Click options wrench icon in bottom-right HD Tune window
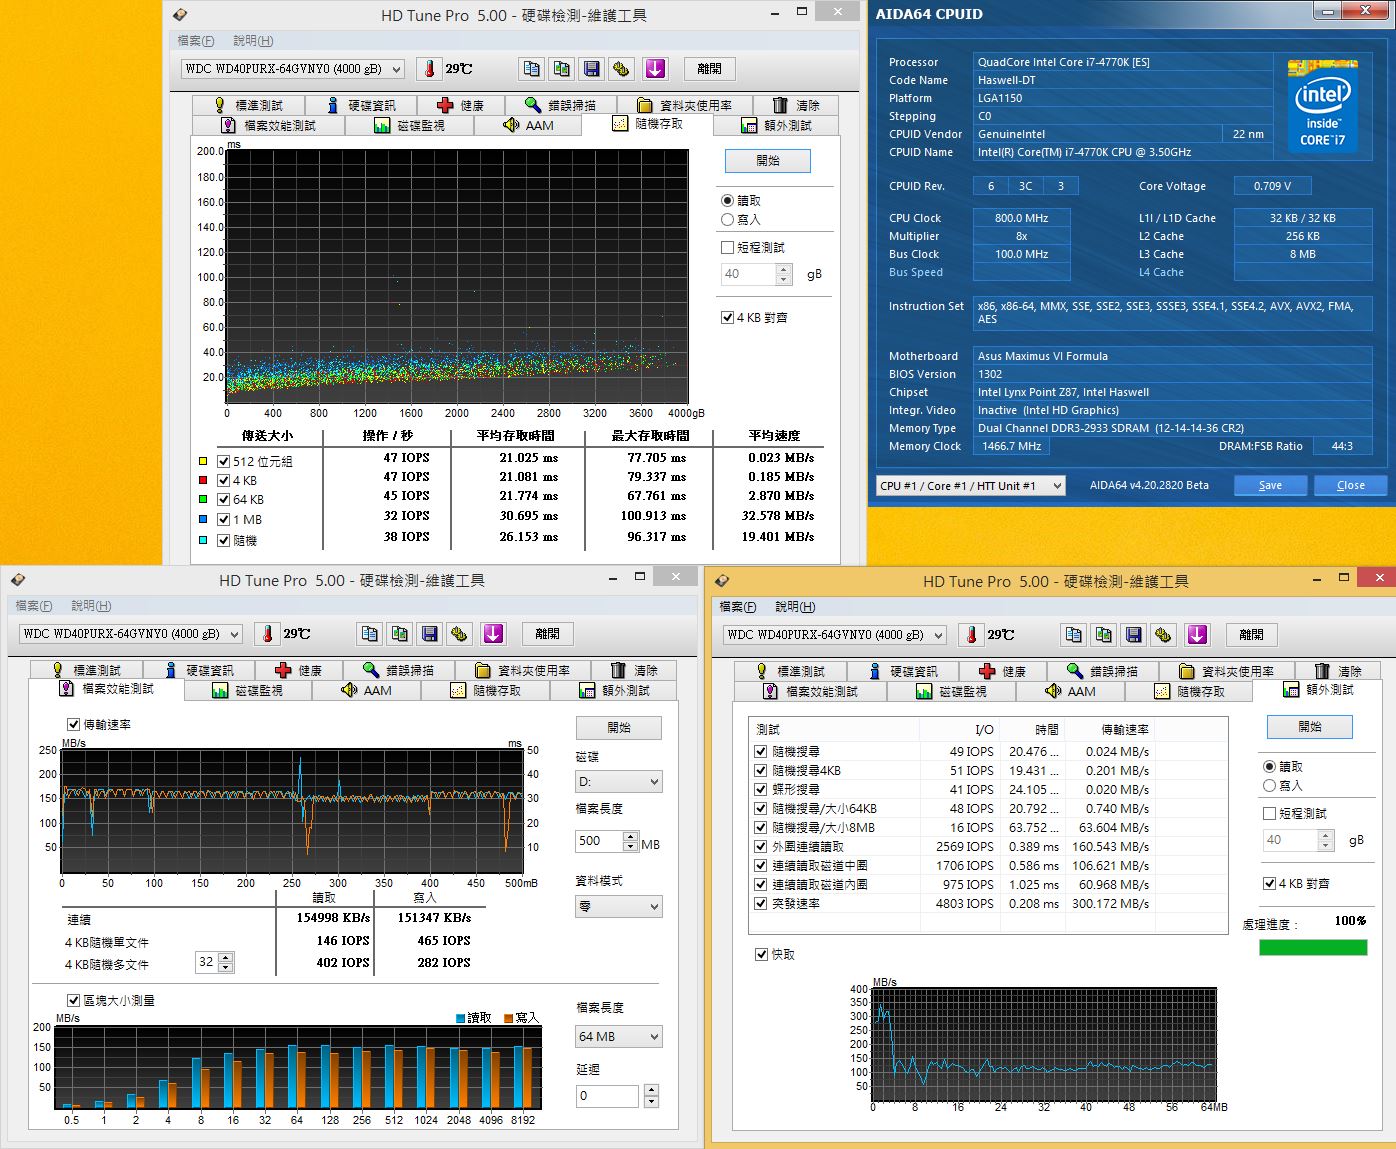The width and height of the screenshot is (1396, 1149). (1163, 635)
